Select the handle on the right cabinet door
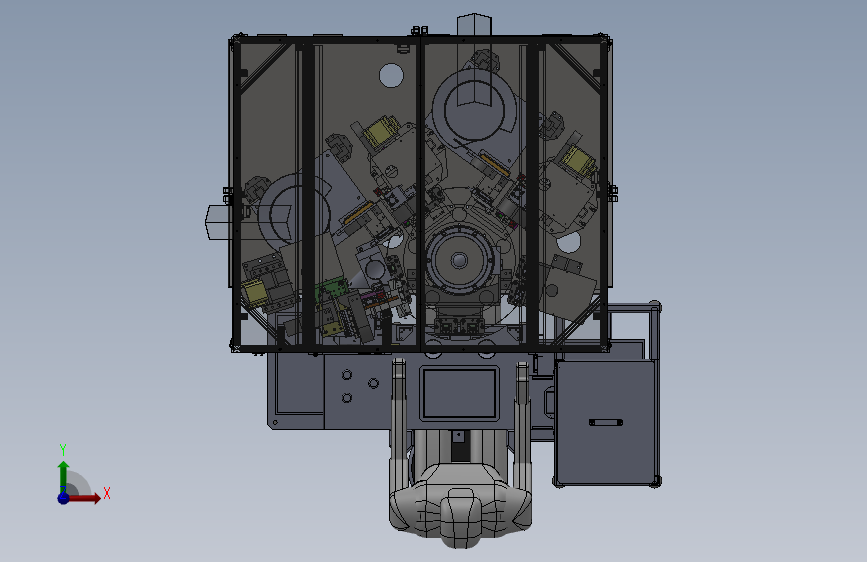The image size is (867, 562). click(x=605, y=423)
